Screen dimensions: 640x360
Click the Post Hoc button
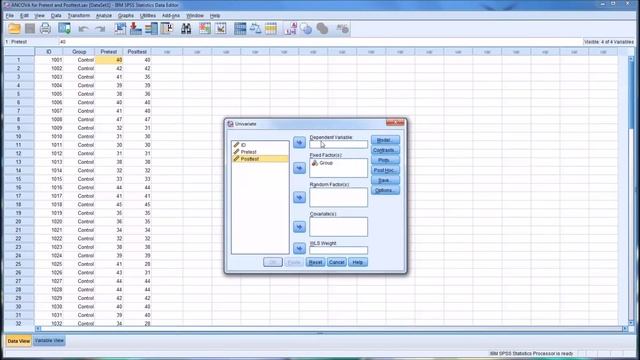pyautogui.click(x=385, y=170)
